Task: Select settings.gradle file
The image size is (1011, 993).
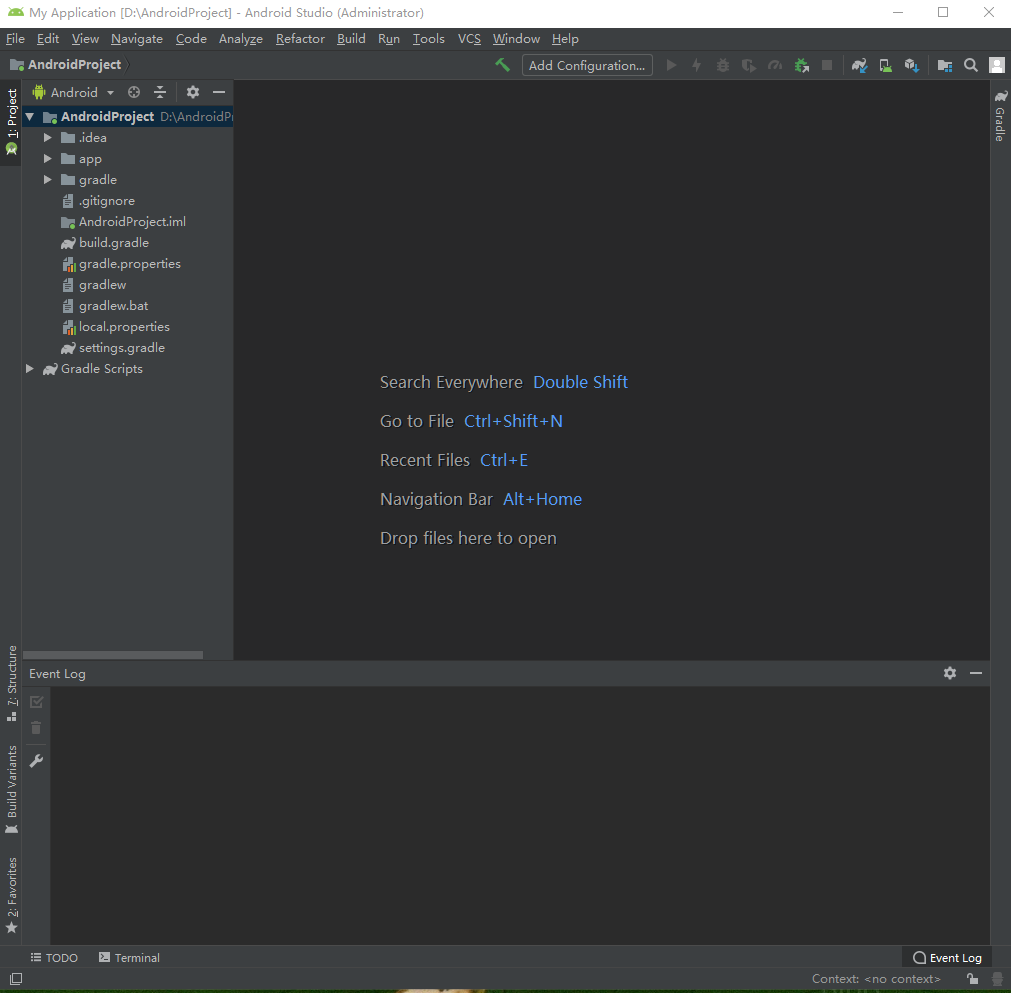Action: tap(121, 348)
